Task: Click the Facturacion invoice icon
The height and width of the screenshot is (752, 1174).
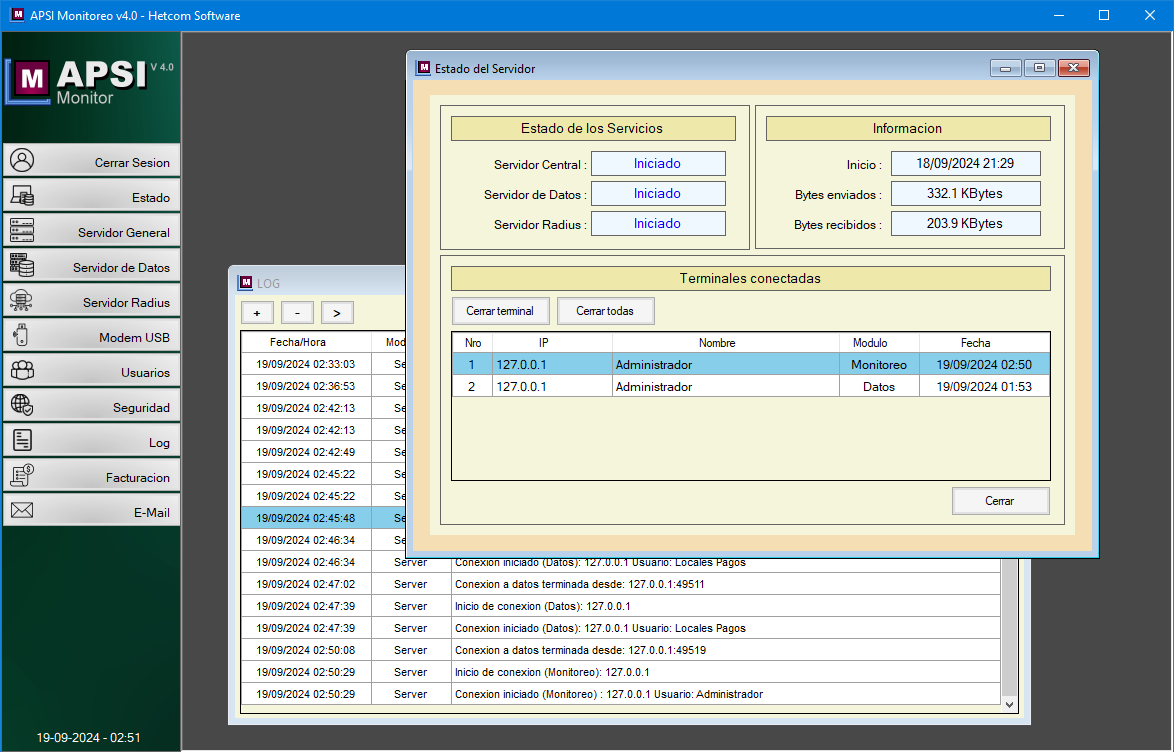Action: 22,476
